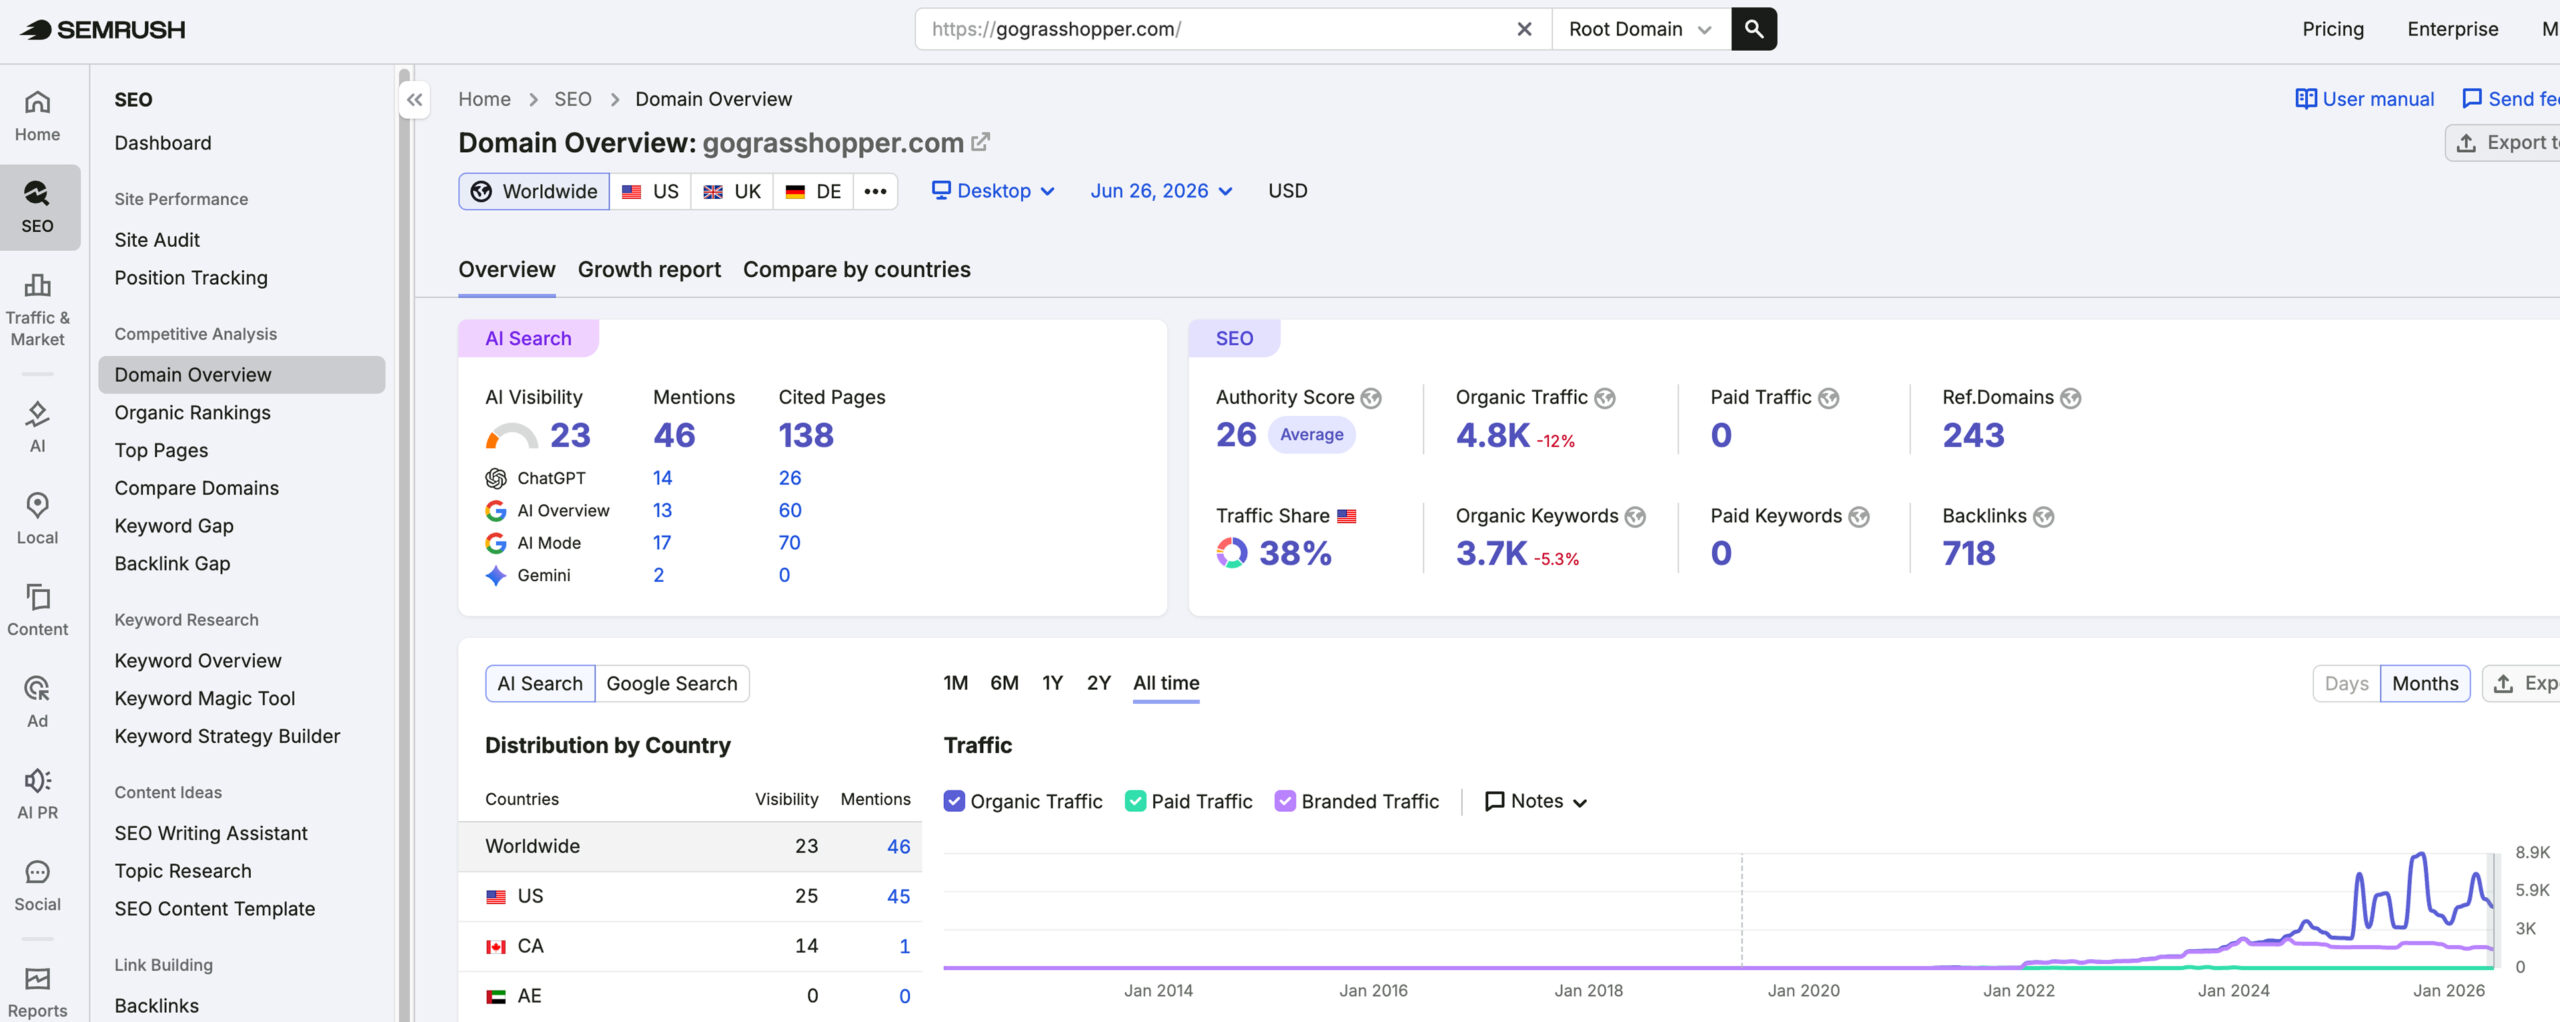Open Organic Traffic info icon
2560x1022 pixels.
1605,398
